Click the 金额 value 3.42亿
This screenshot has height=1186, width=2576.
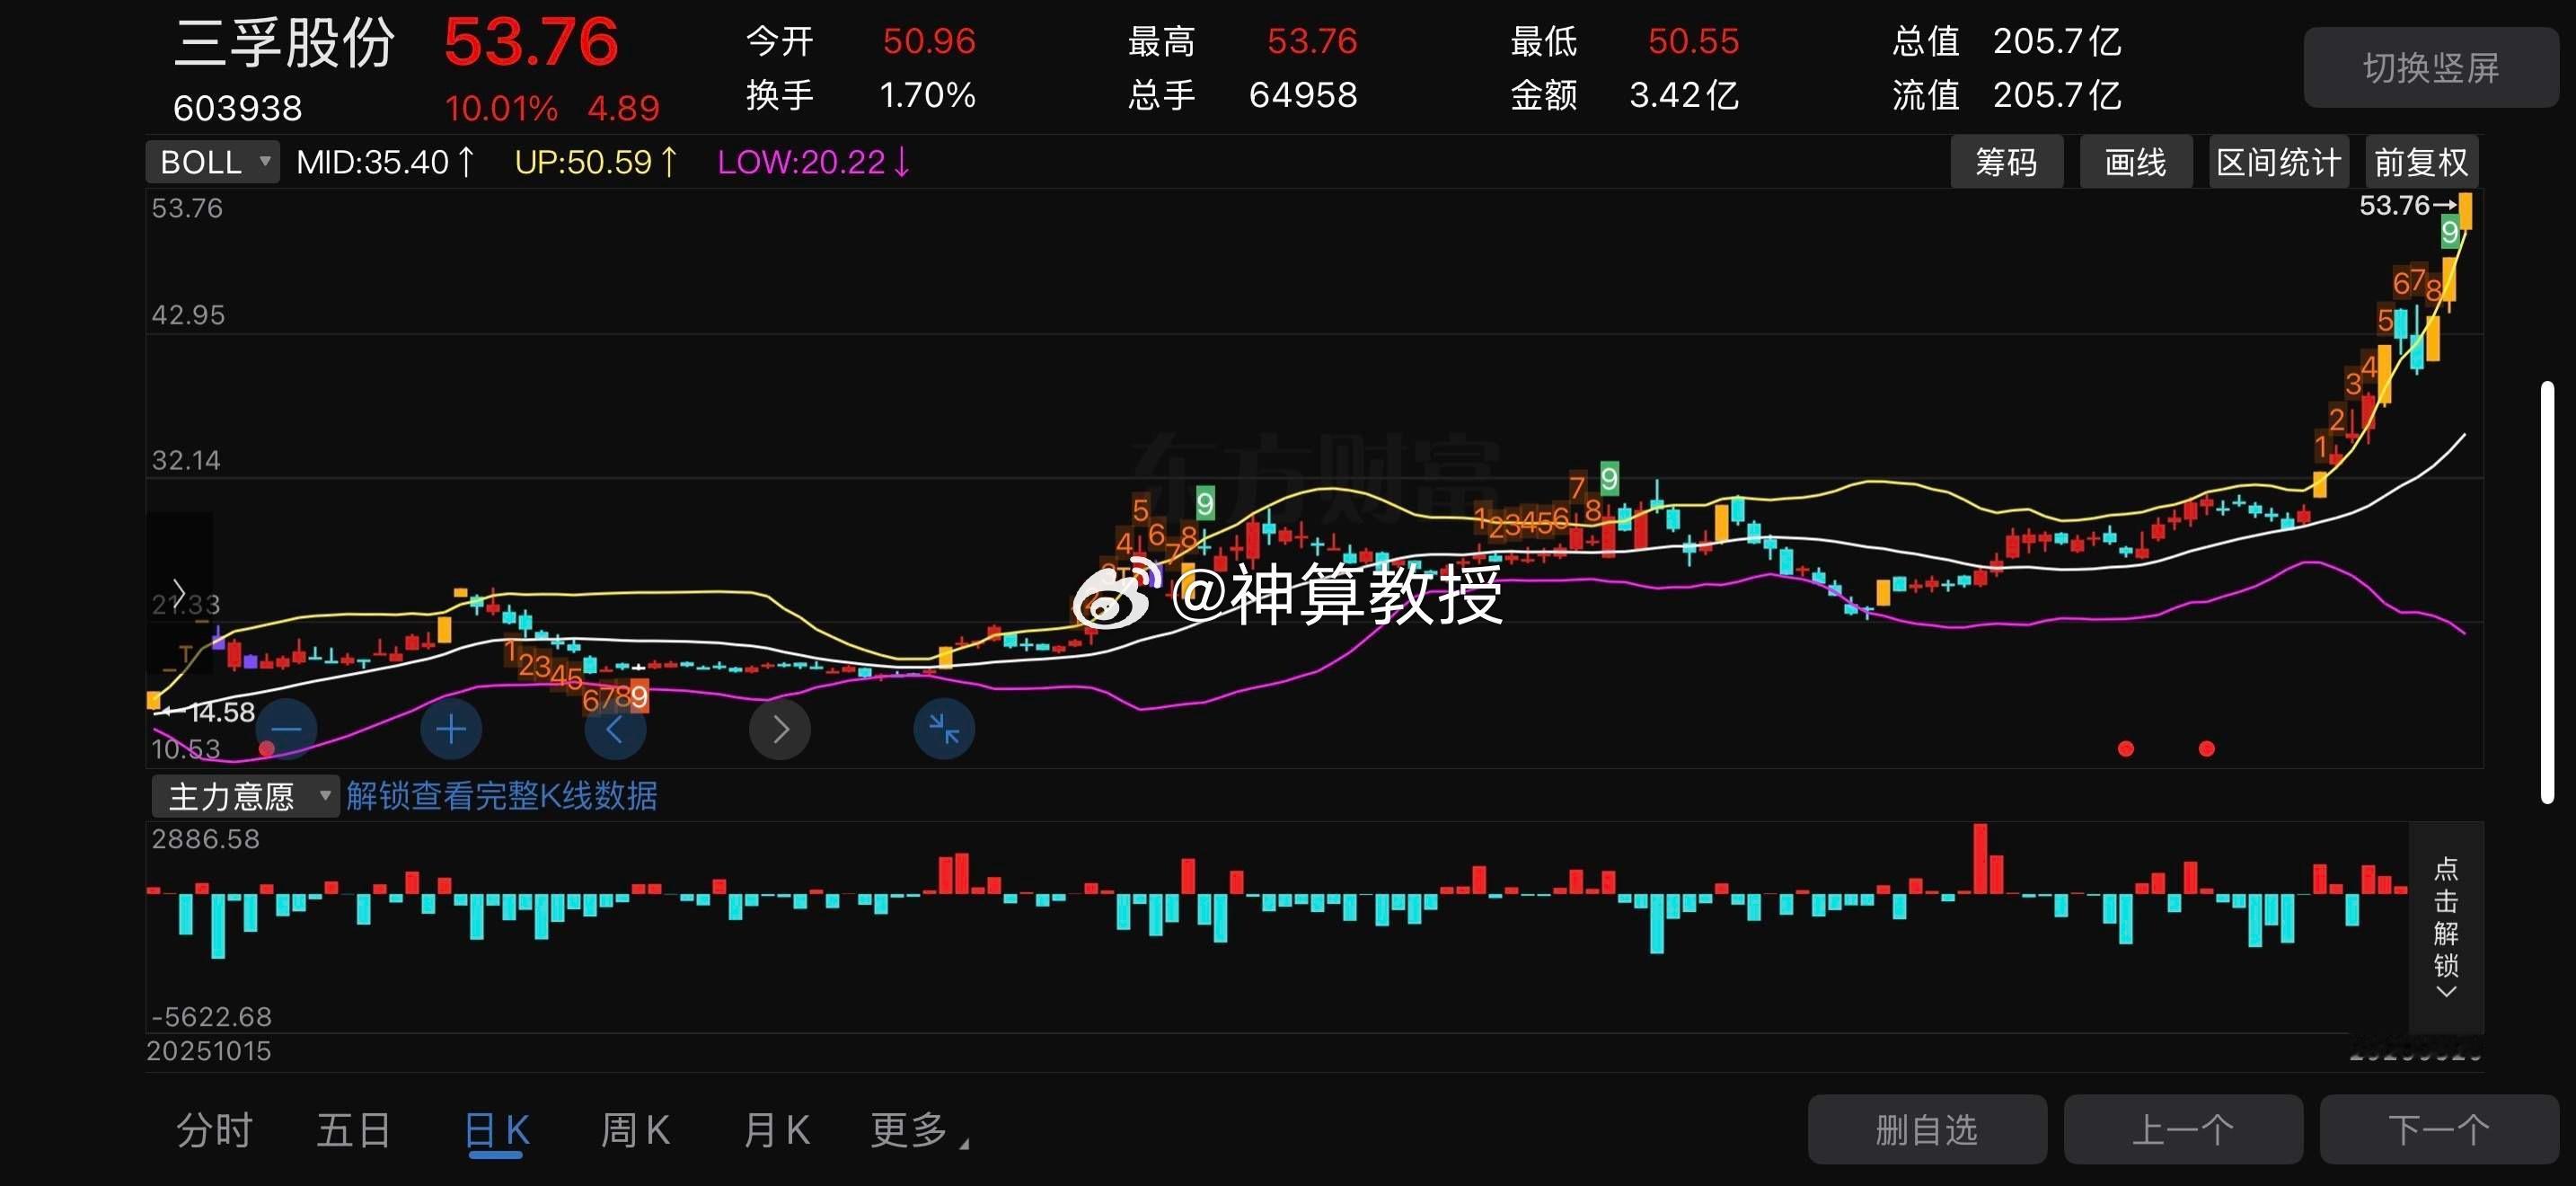pyautogui.click(x=1684, y=95)
